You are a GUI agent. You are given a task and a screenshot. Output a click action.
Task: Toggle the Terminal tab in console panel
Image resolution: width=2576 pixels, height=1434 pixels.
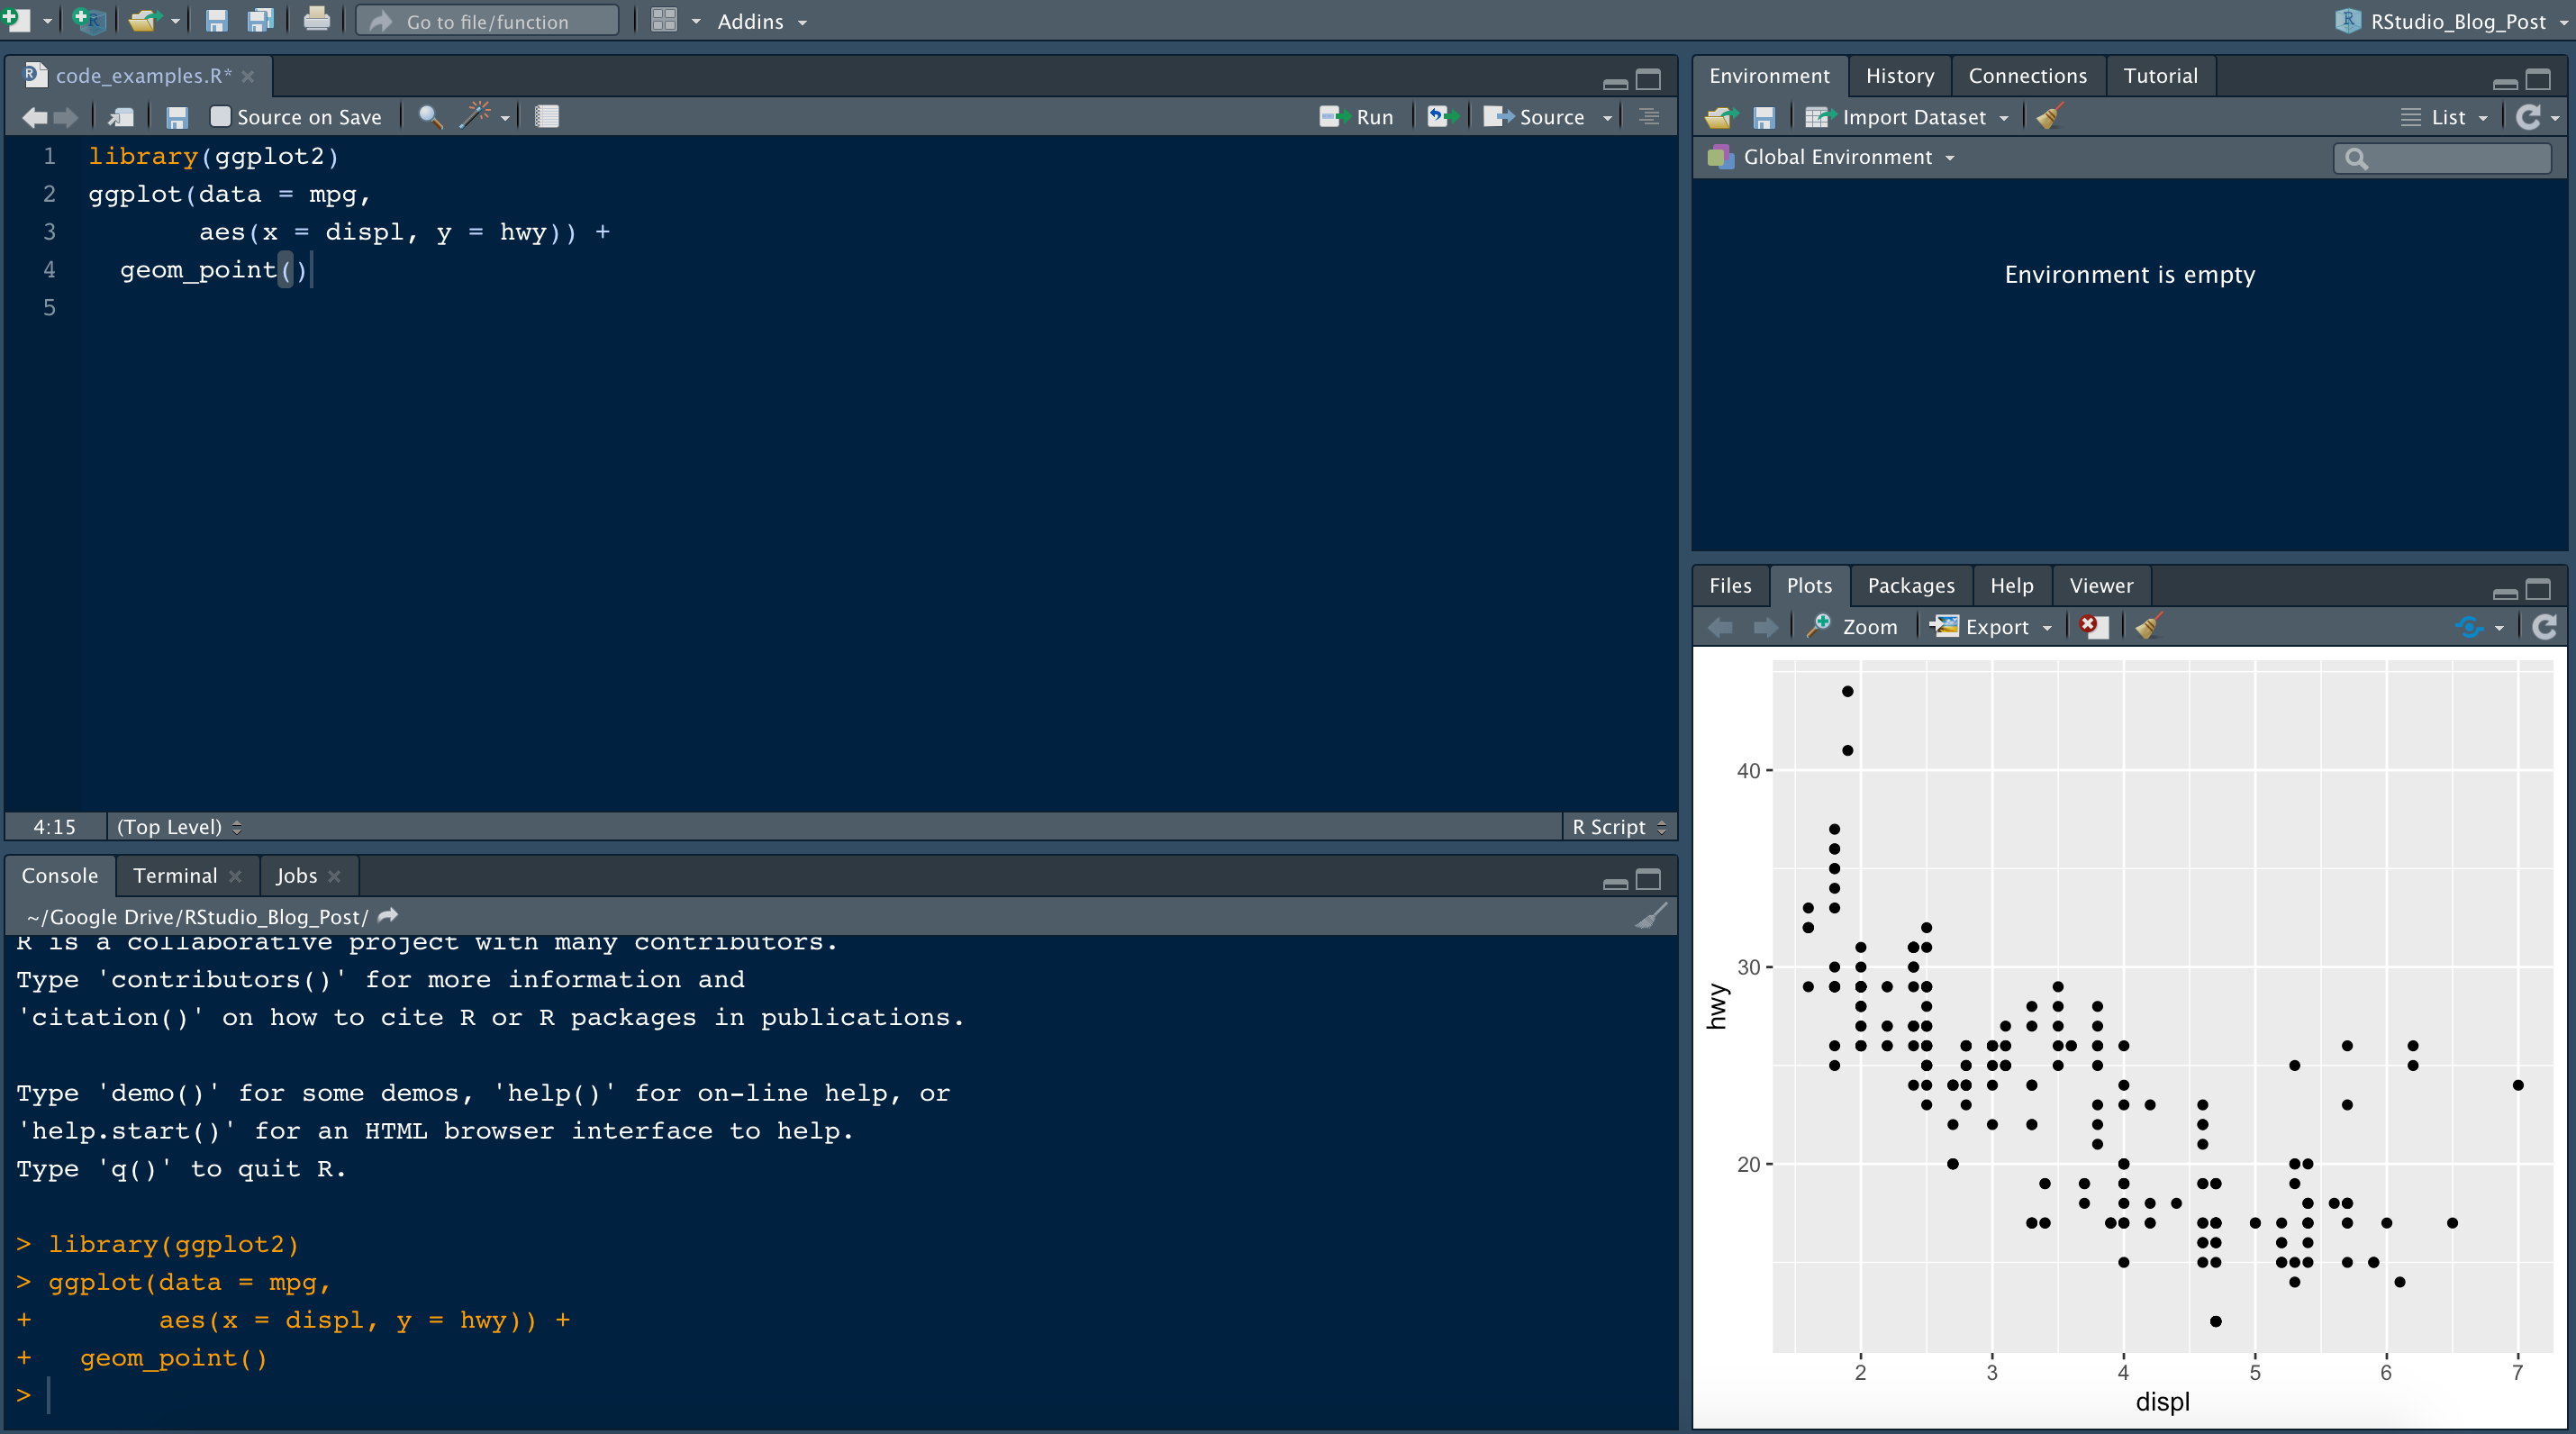click(x=175, y=874)
